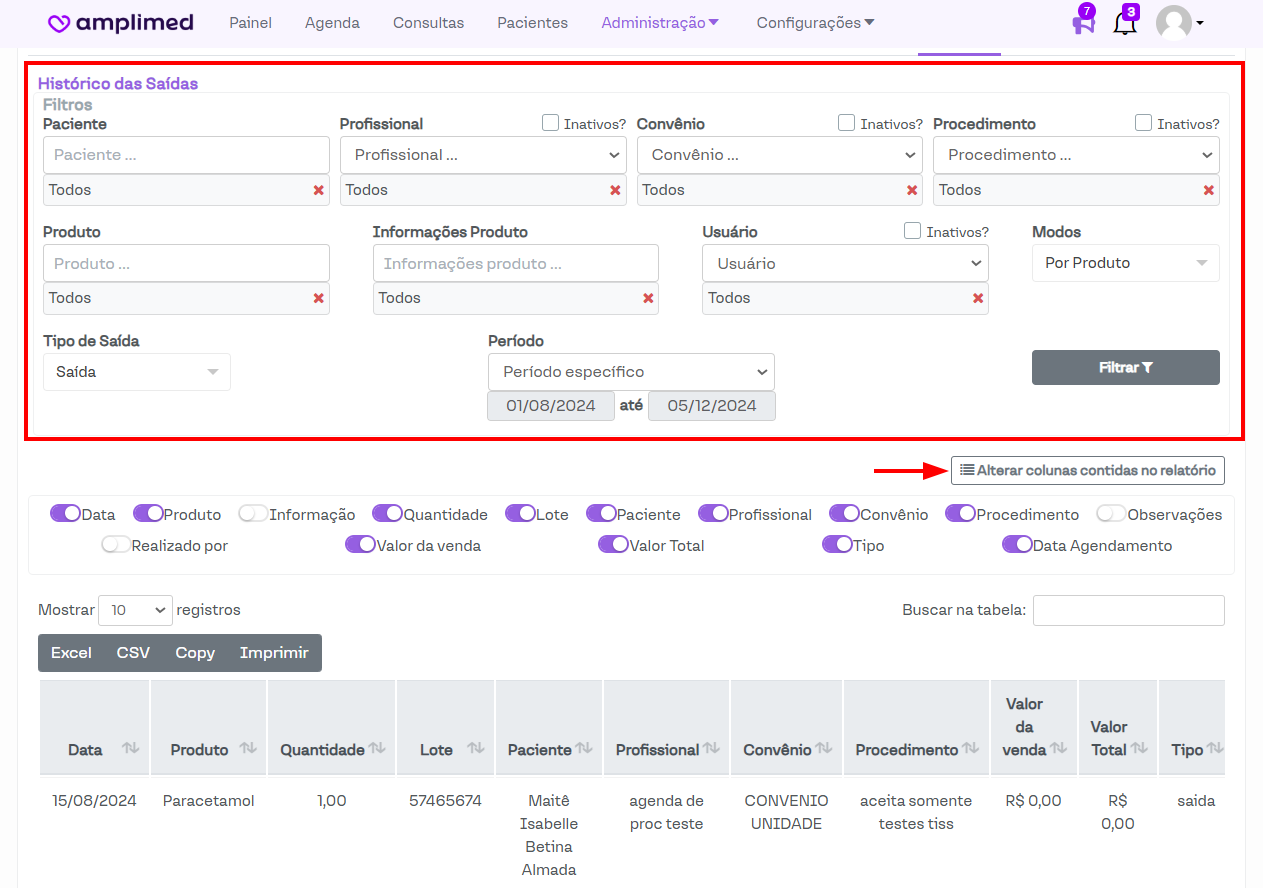Viewport: 1263px width, 888px height.
Task: Clear the Usuário 'Todos' tag red X
Action: (978, 298)
